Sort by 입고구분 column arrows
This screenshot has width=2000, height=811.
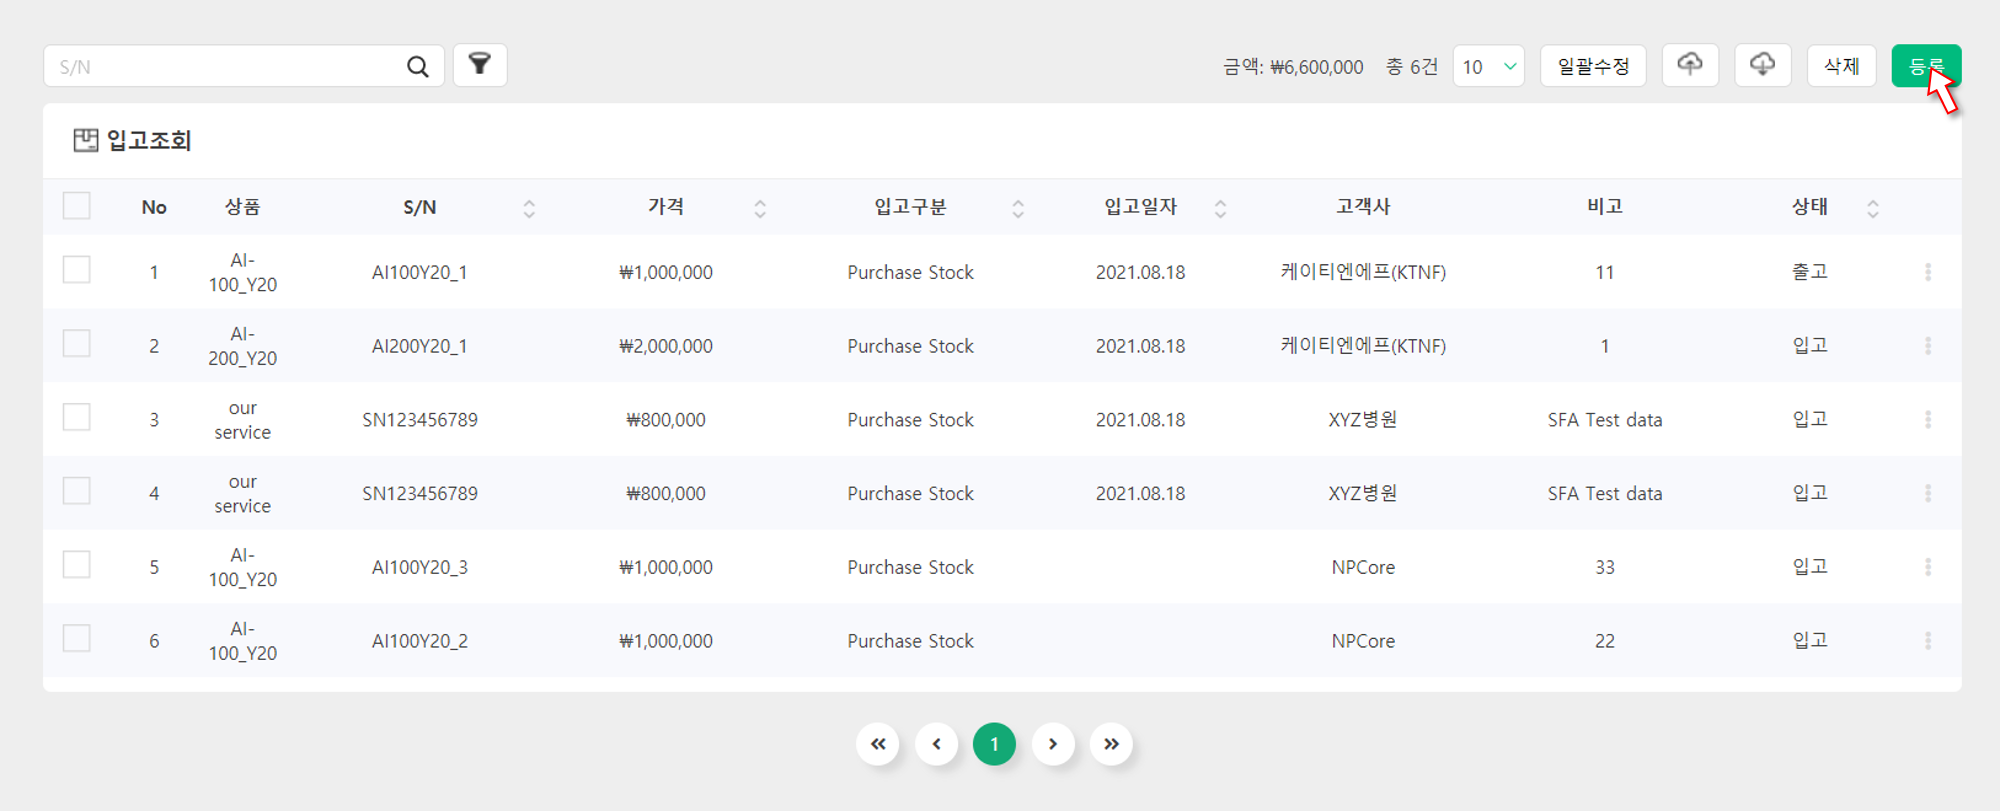pos(1018,208)
